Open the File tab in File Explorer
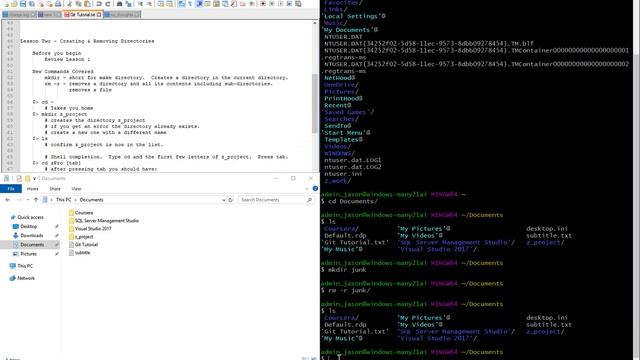 (x=11, y=189)
